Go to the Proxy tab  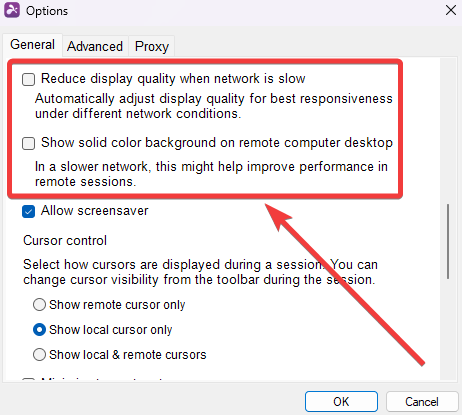click(152, 46)
